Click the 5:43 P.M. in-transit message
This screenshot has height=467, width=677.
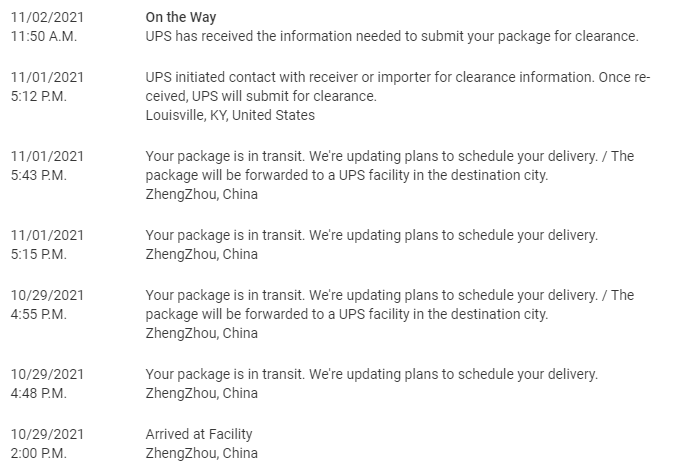pyautogui.click(x=389, y=166)
